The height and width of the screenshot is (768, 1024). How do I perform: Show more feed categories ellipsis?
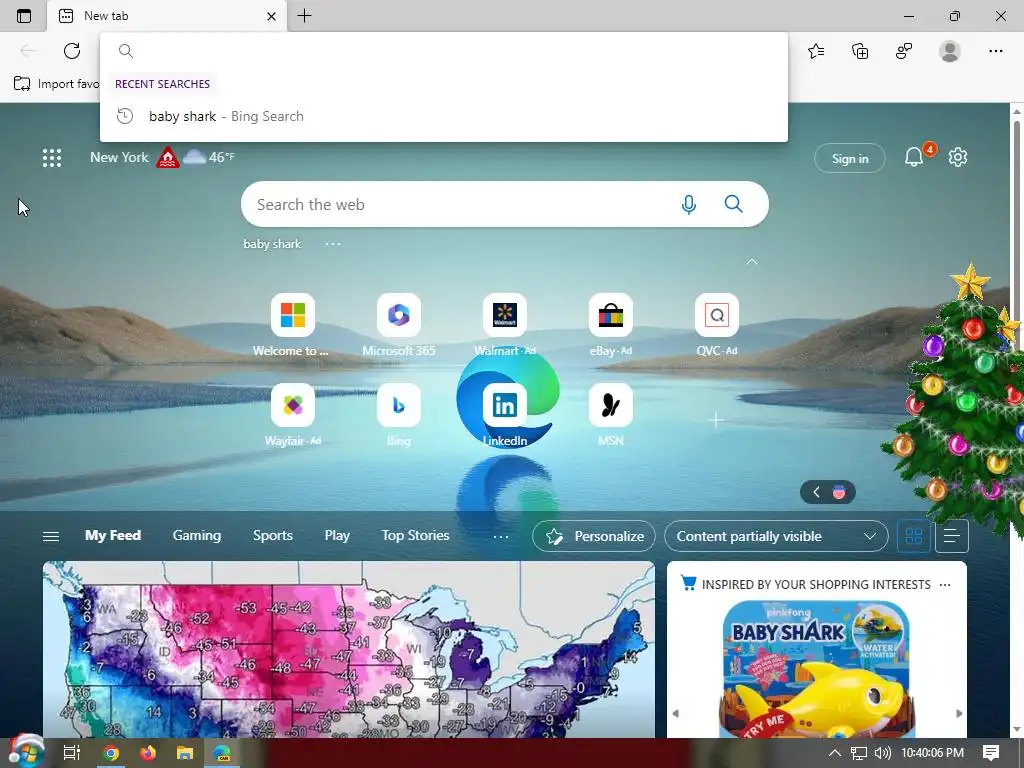pos(501,536)
